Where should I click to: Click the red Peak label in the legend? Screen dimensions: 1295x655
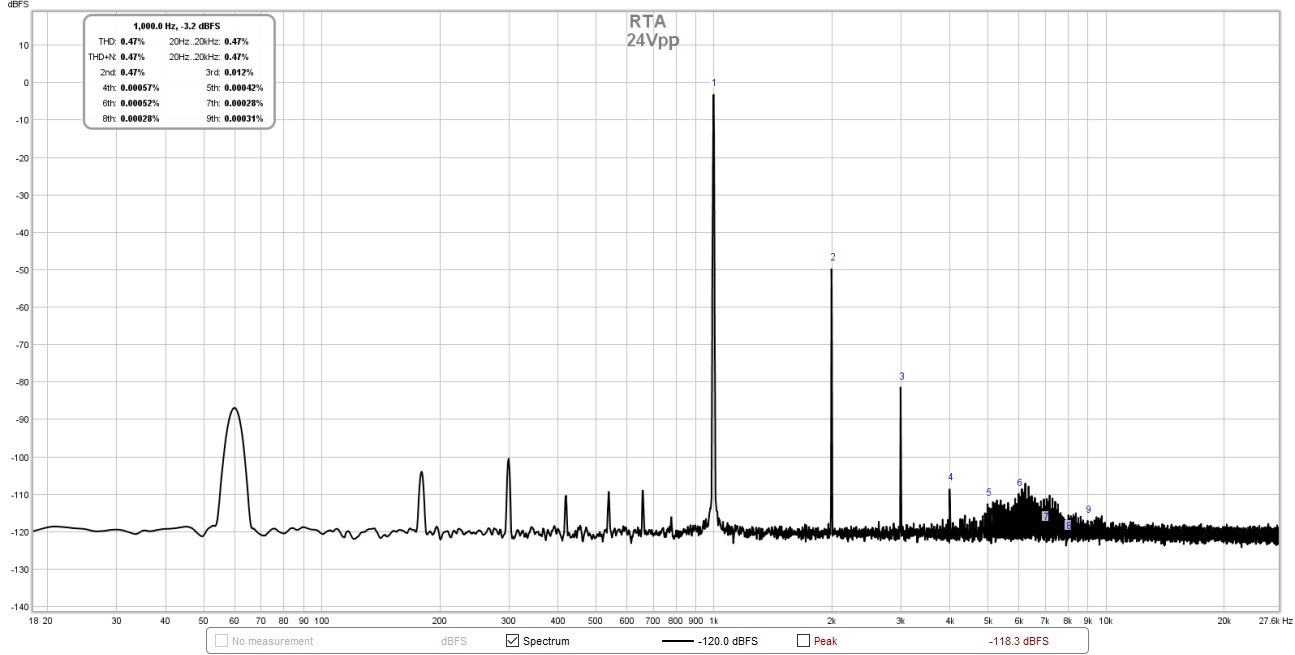(825, 641)
